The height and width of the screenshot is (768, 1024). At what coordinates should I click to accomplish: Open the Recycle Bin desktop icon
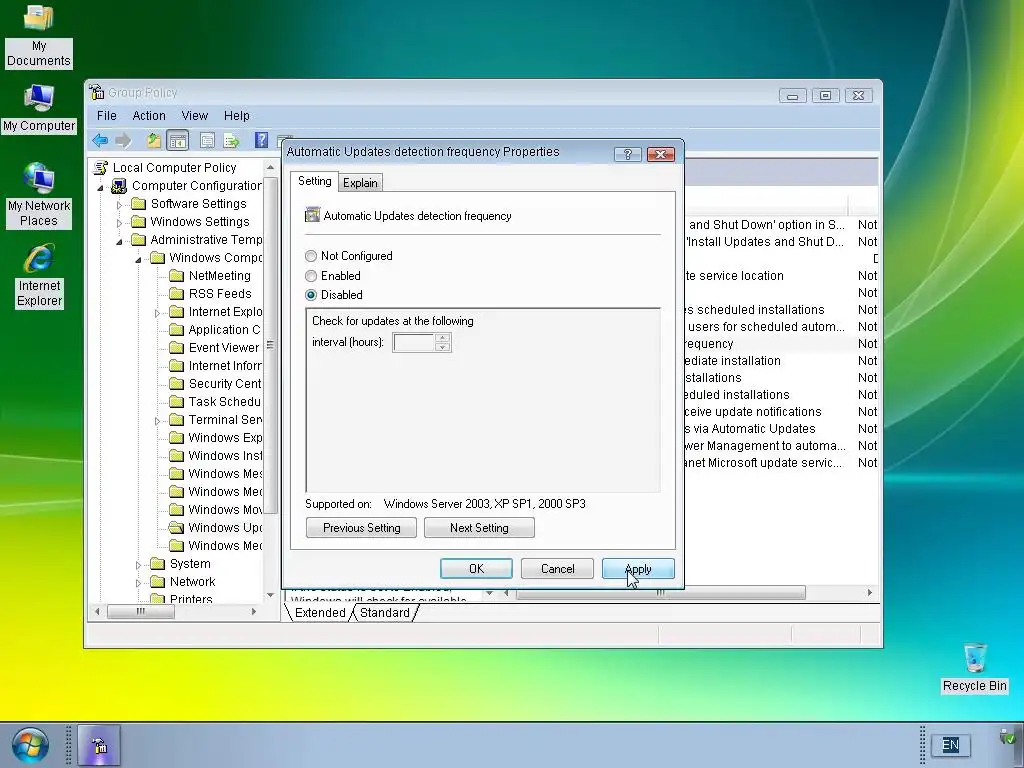pos(974,667)
